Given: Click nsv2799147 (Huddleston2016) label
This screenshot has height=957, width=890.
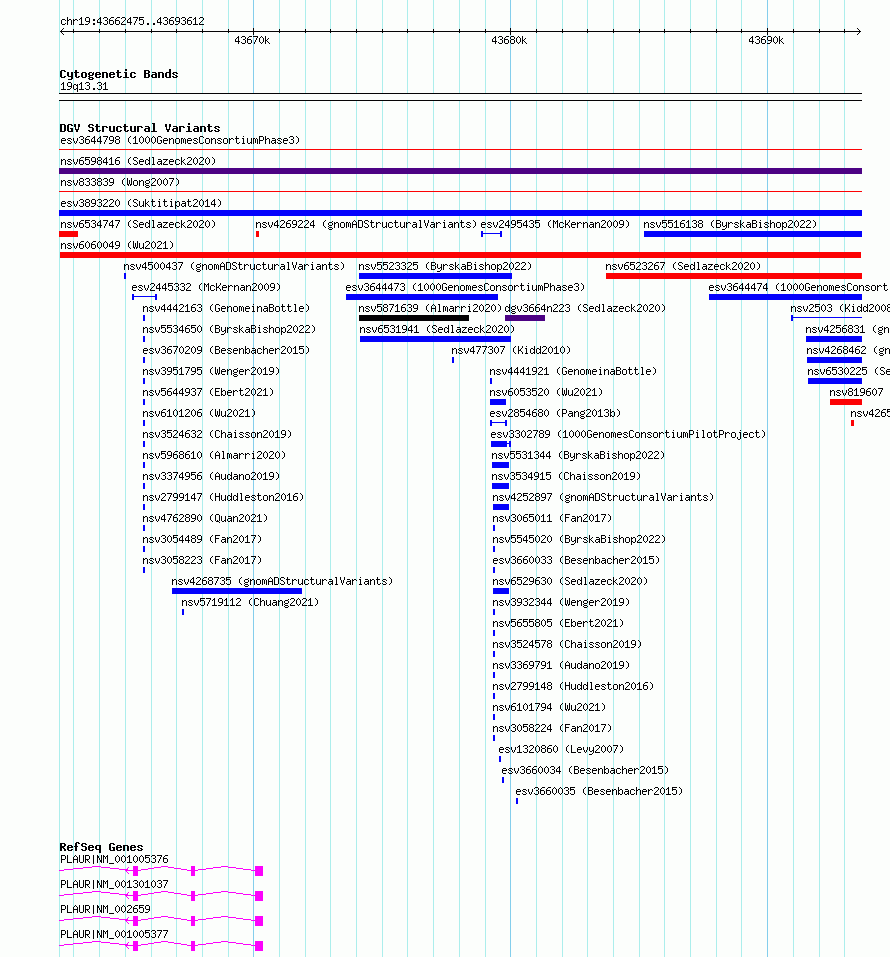Looking at the screenshot, I should pos(223,497).
